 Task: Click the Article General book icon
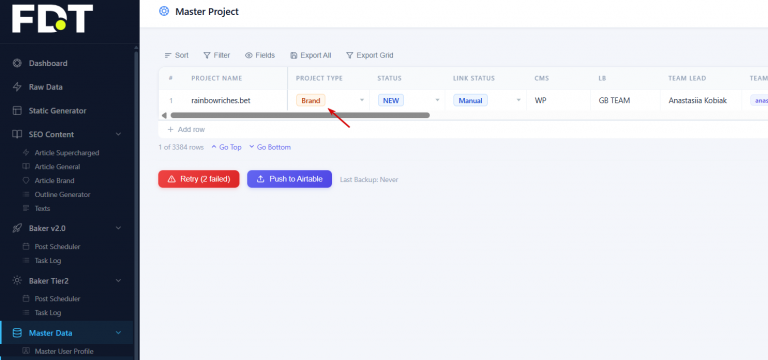[x=26, y=167]
